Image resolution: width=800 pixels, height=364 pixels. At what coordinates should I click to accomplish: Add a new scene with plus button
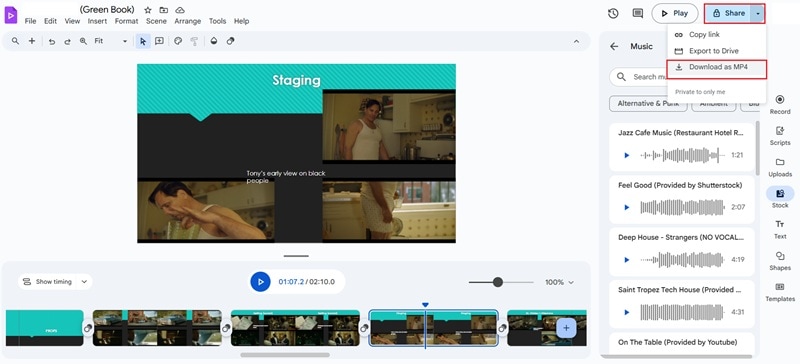pos(566,328)
